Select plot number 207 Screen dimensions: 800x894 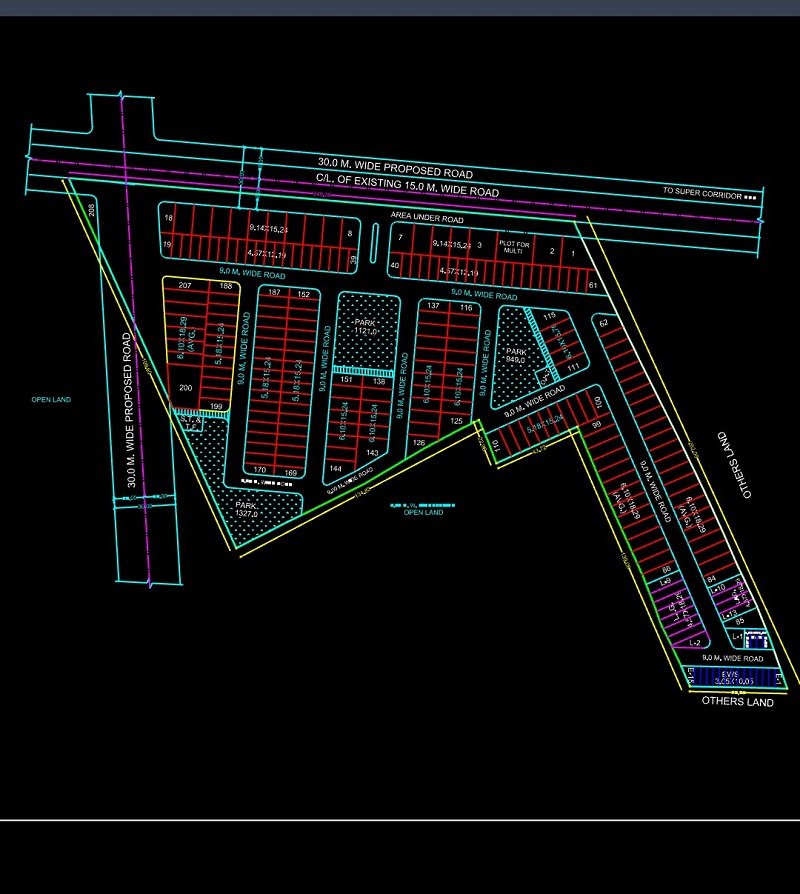coord(184,286)
